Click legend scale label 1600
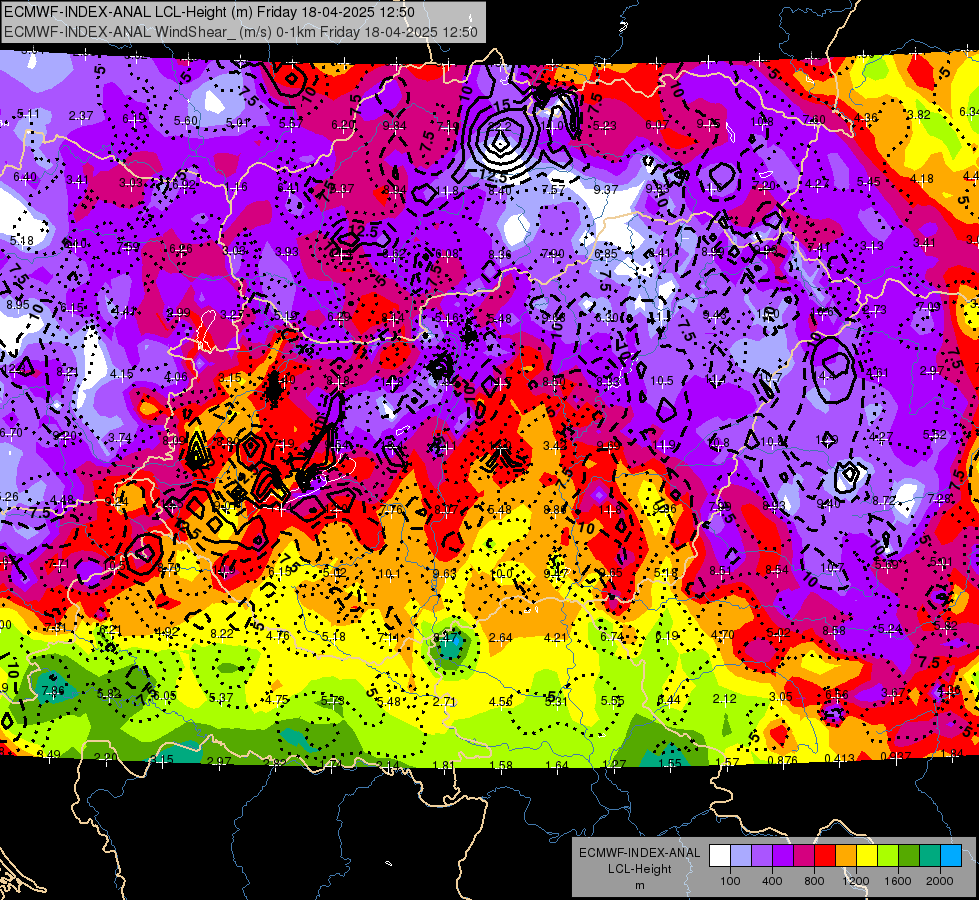Image resolution: width=979 pixels, height=900 pixels. click(898, 881)
